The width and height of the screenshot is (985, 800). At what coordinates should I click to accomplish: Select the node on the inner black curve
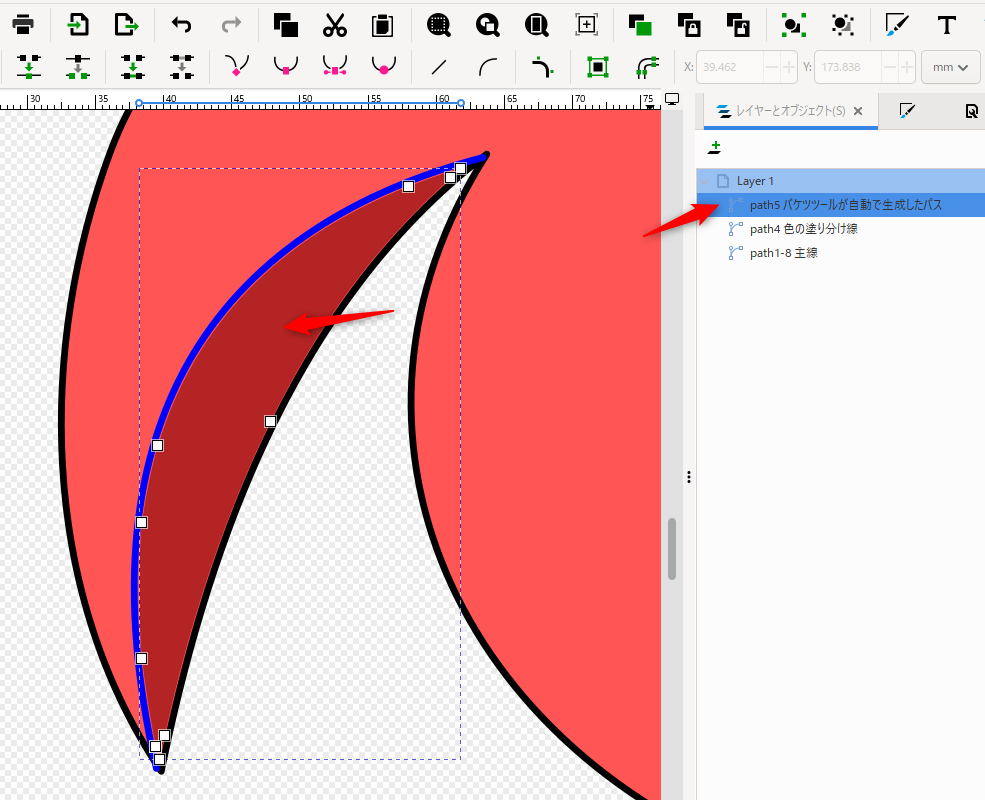click(x=270, y=421)
